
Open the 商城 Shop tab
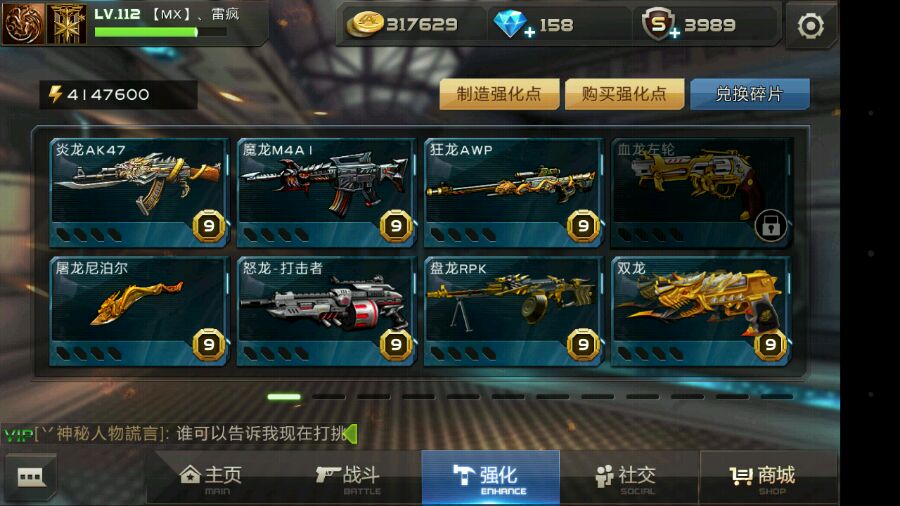coord(763,478)
